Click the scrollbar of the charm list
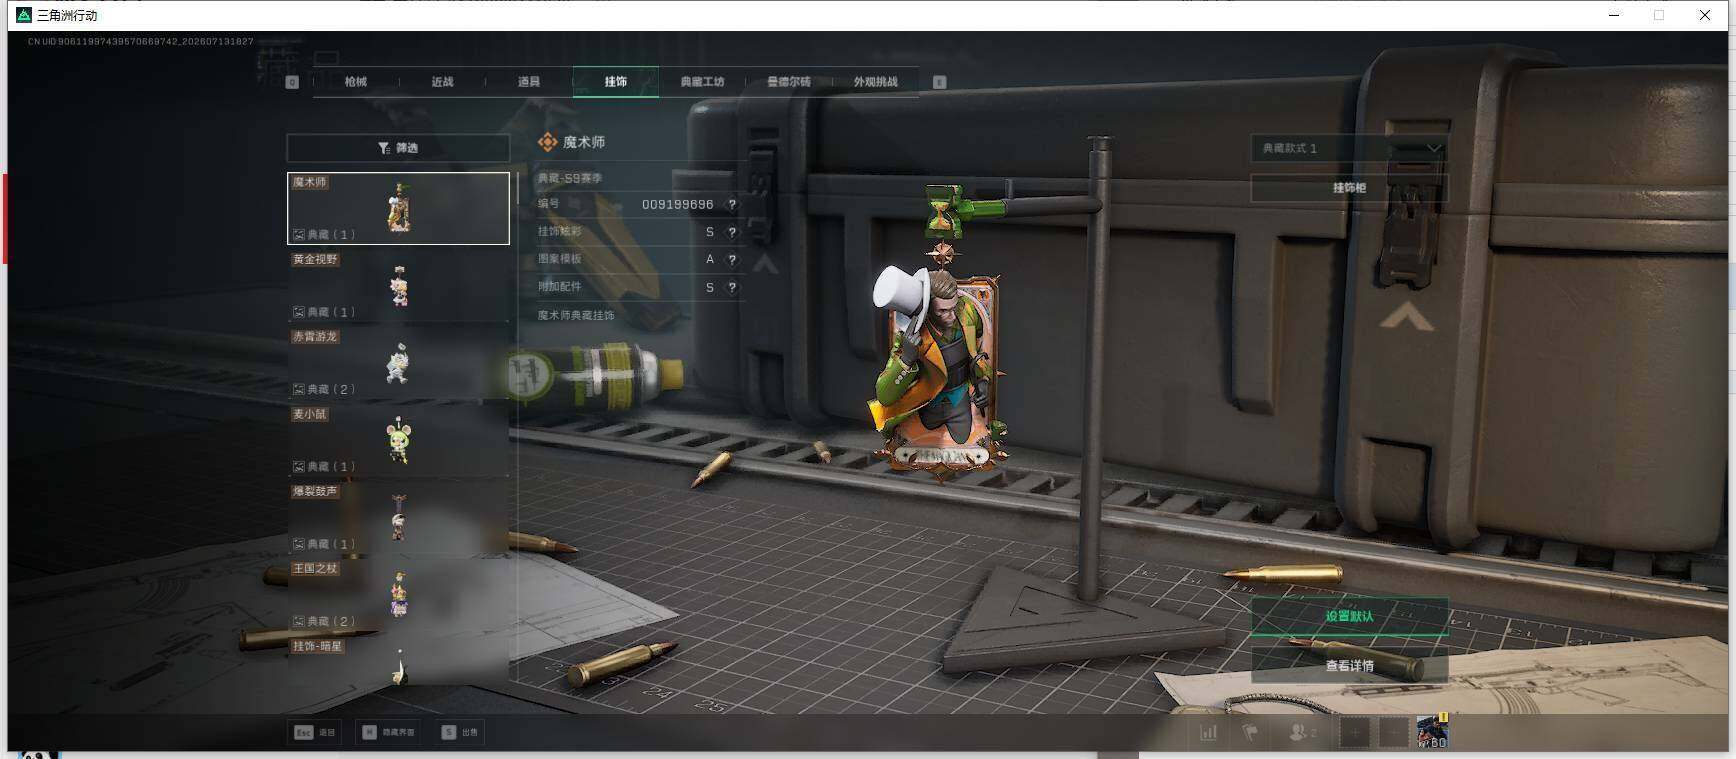The height and width of the screenshot is (759, 1736). click(x=517, y=188)
